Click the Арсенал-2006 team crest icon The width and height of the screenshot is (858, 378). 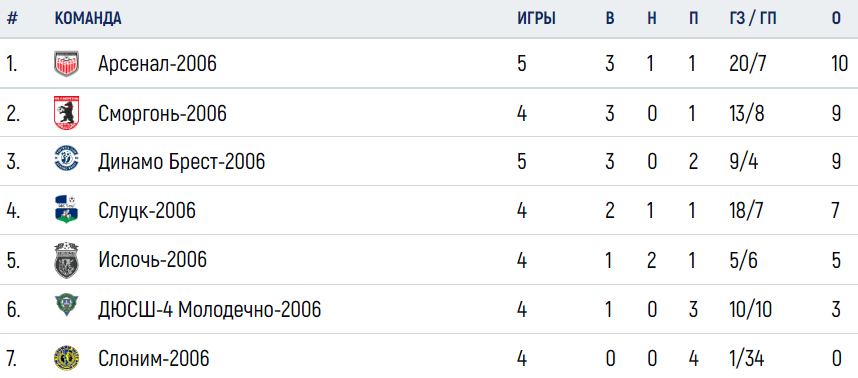click(67, 64)
